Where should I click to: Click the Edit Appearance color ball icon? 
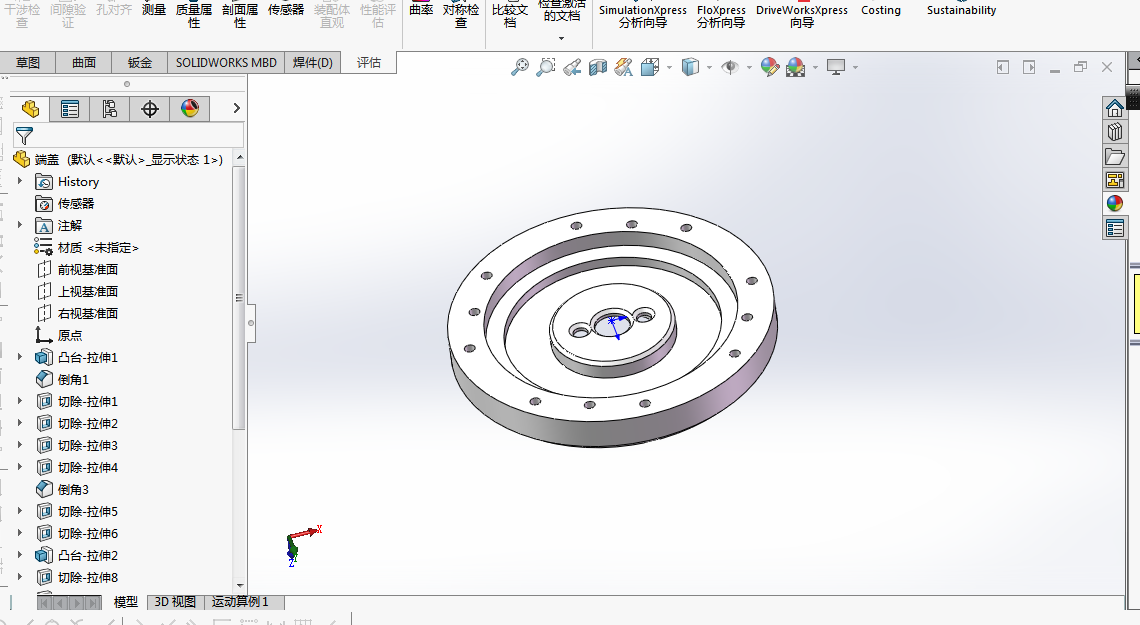tap(770, 68)
